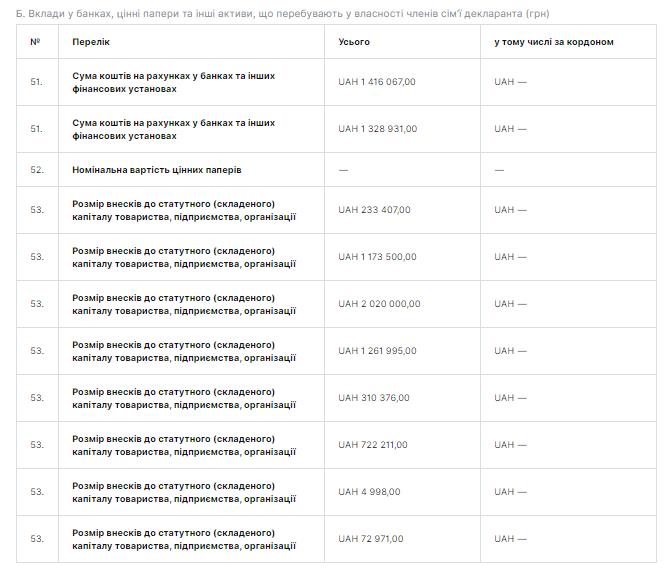Select the "Перелік" column header

(x=91, y=42)
